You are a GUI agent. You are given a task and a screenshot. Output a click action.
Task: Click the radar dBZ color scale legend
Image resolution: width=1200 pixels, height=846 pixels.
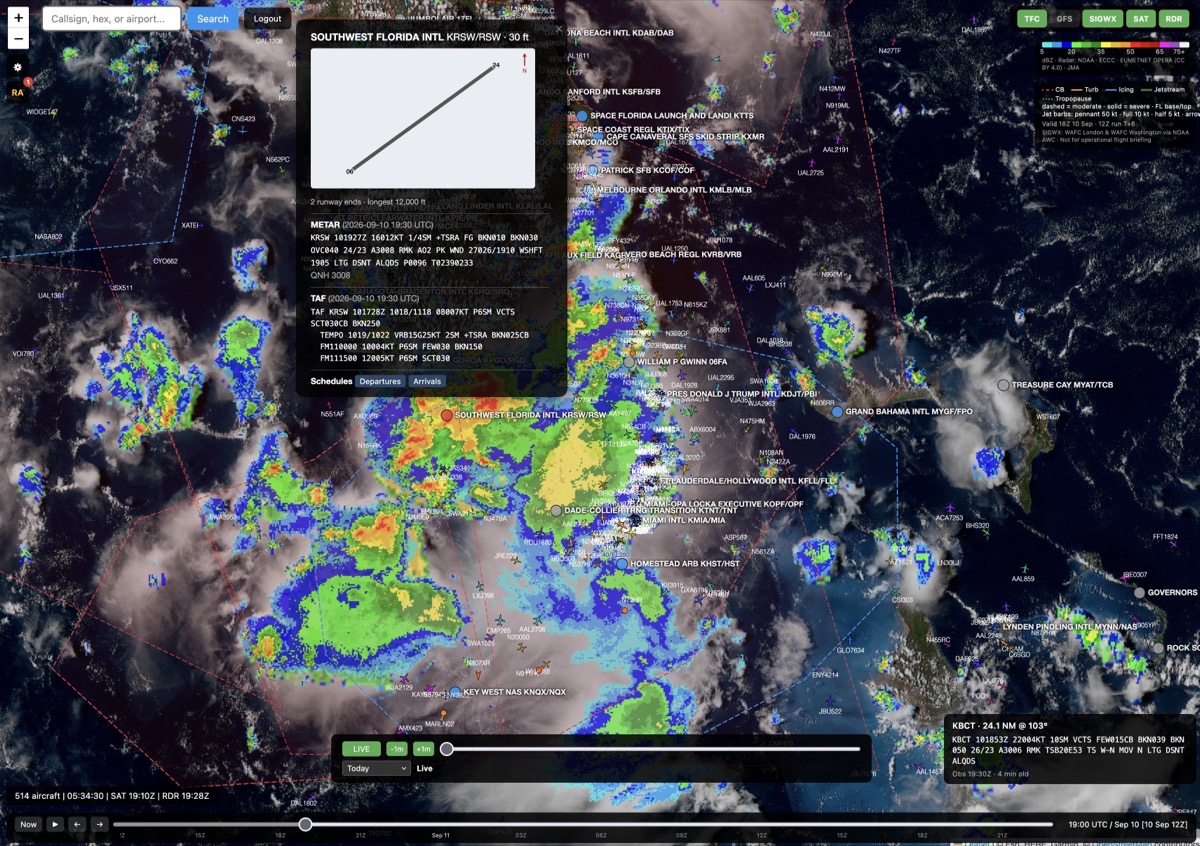(x=1115, y=45)
